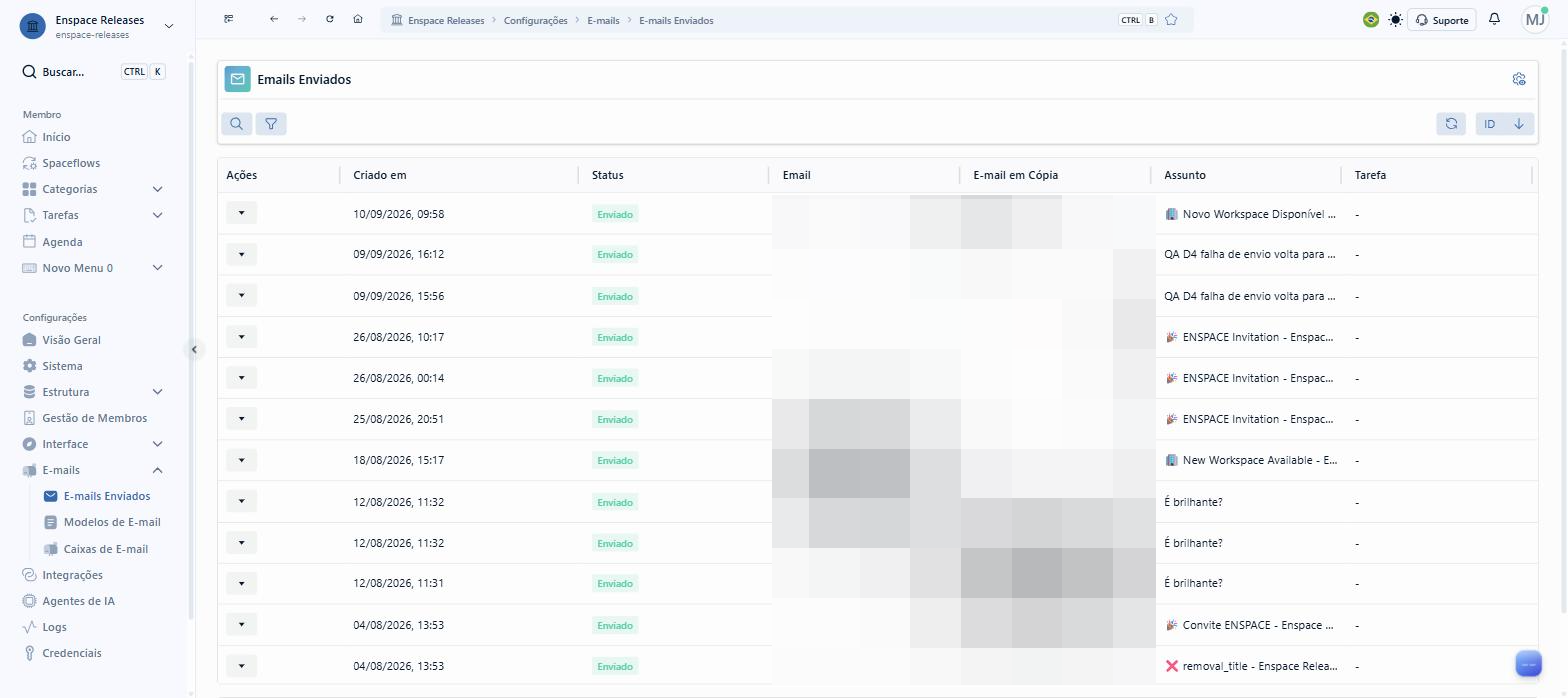Collapse the E-mails menu
The image size is (1568, 698).
pos(93,470)
